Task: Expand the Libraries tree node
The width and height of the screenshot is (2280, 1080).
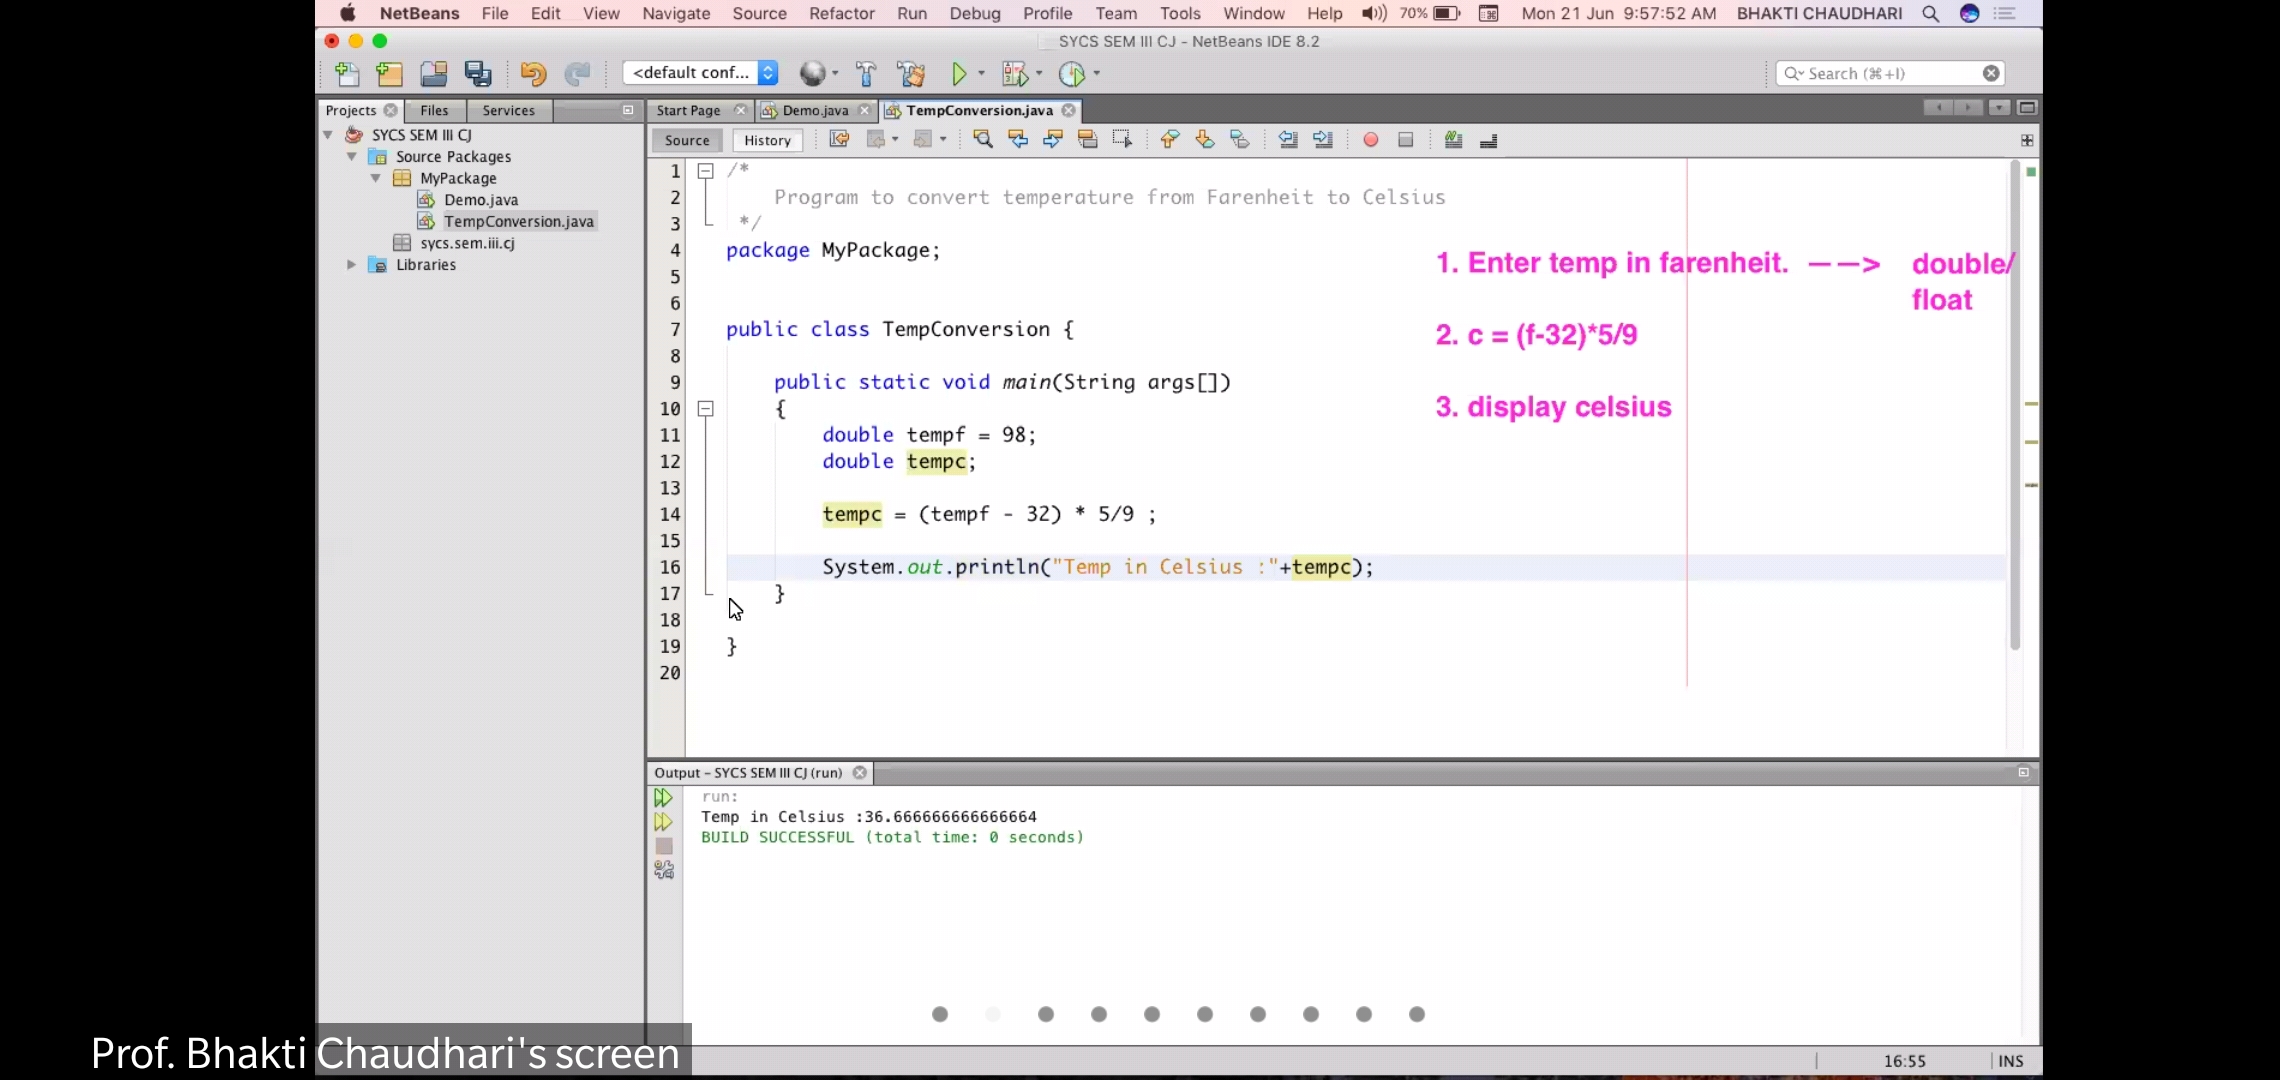Action: click(351, 265)
